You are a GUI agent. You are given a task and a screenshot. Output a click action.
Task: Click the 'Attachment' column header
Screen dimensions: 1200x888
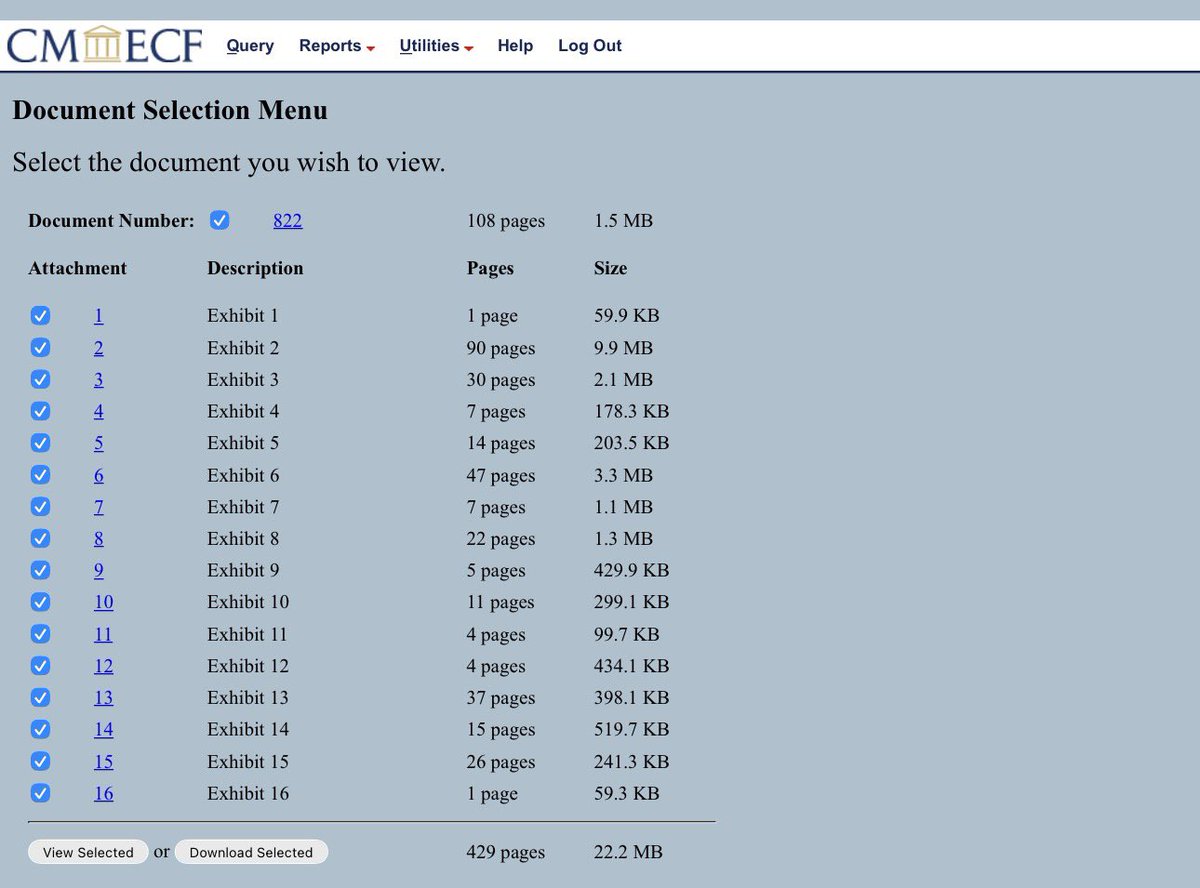78,268
